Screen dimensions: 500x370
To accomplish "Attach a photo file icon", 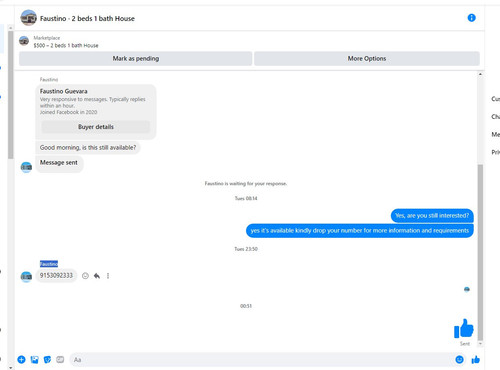I will [34, 360].
